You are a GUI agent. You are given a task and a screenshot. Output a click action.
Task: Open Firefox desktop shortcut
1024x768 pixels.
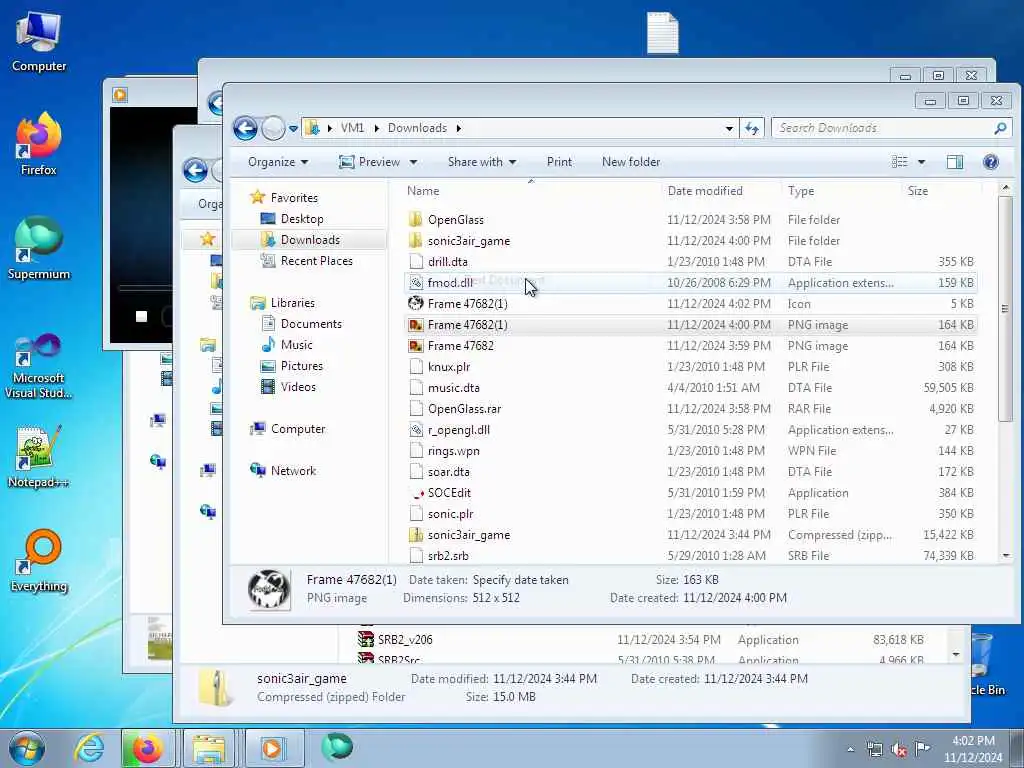coord(39,144)
